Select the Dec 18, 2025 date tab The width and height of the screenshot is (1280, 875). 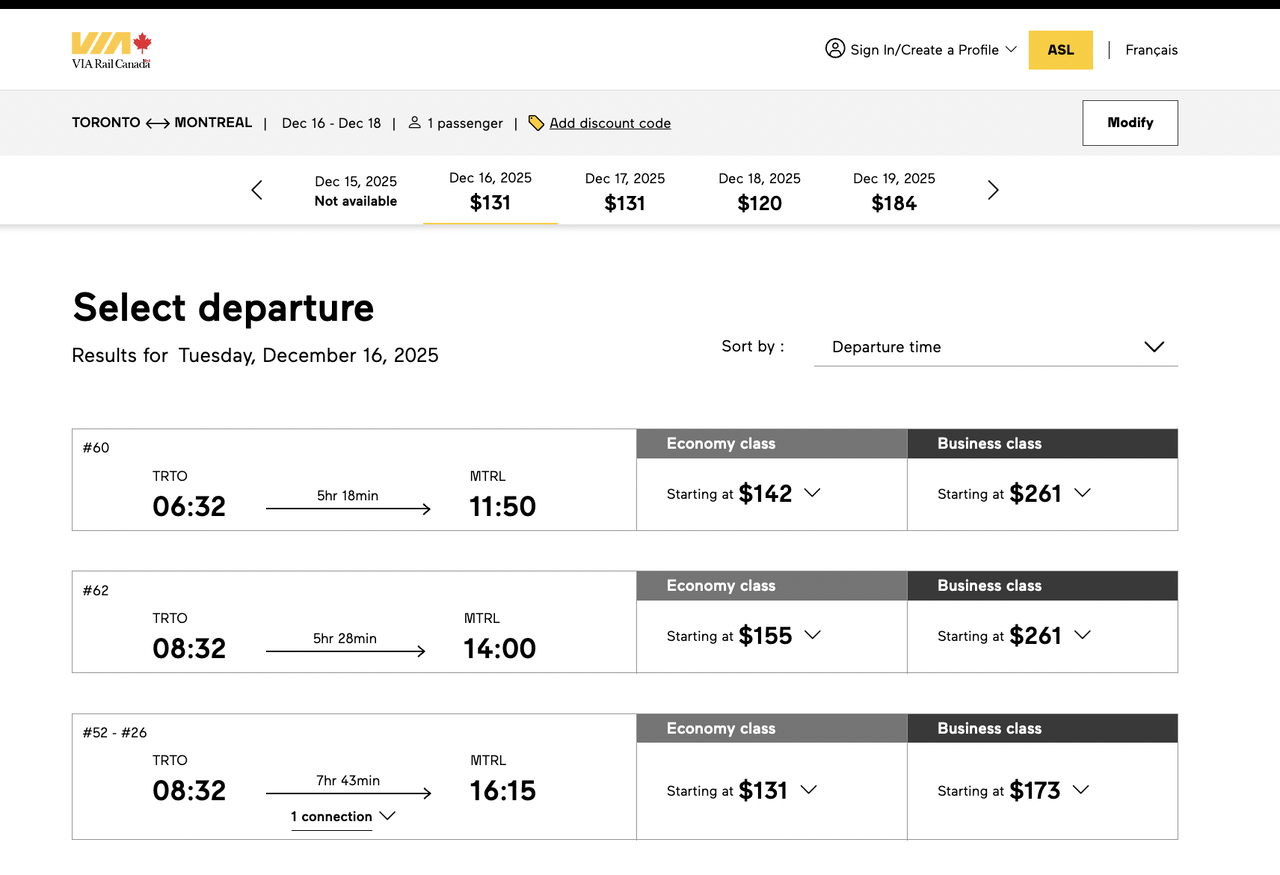point(759,191)
